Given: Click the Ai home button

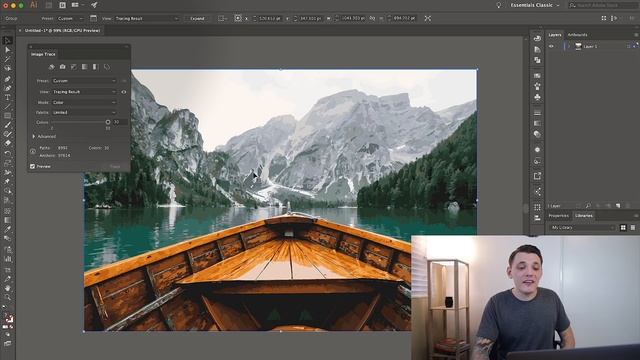Looking at the screenshot, I should 34,5.
